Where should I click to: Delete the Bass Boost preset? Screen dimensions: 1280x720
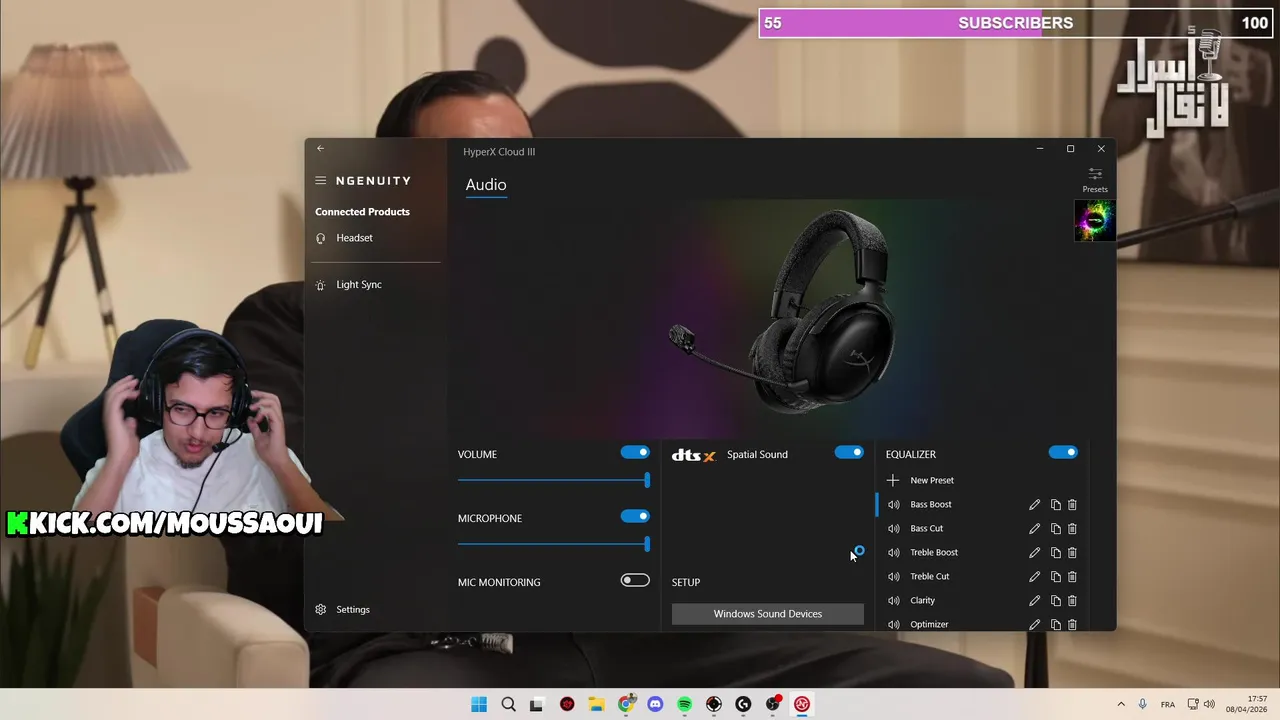pyautogui.click(x=1072, y=504)
